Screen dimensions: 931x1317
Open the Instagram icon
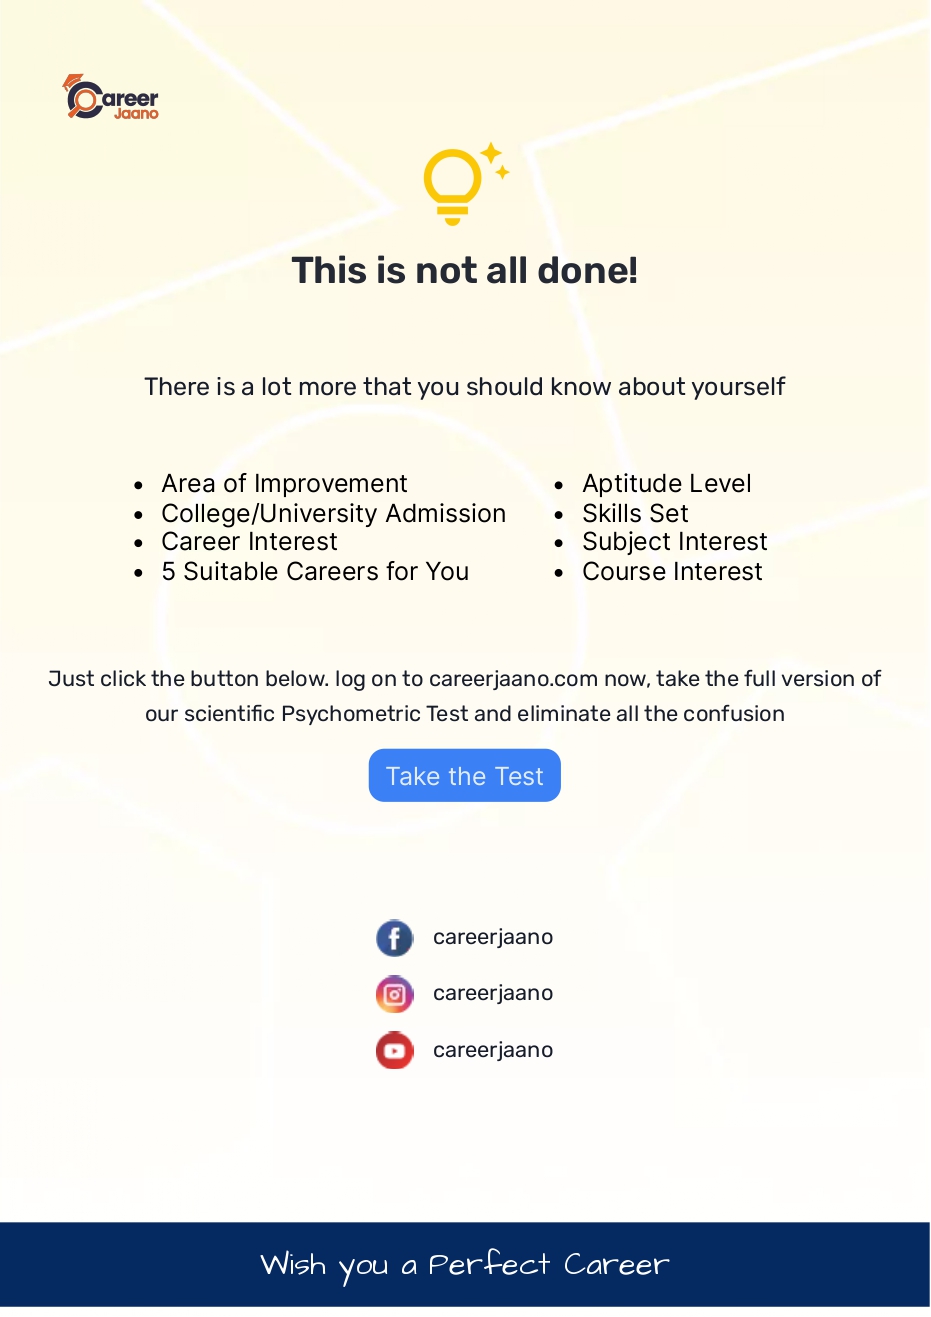[x=395, y=994]
